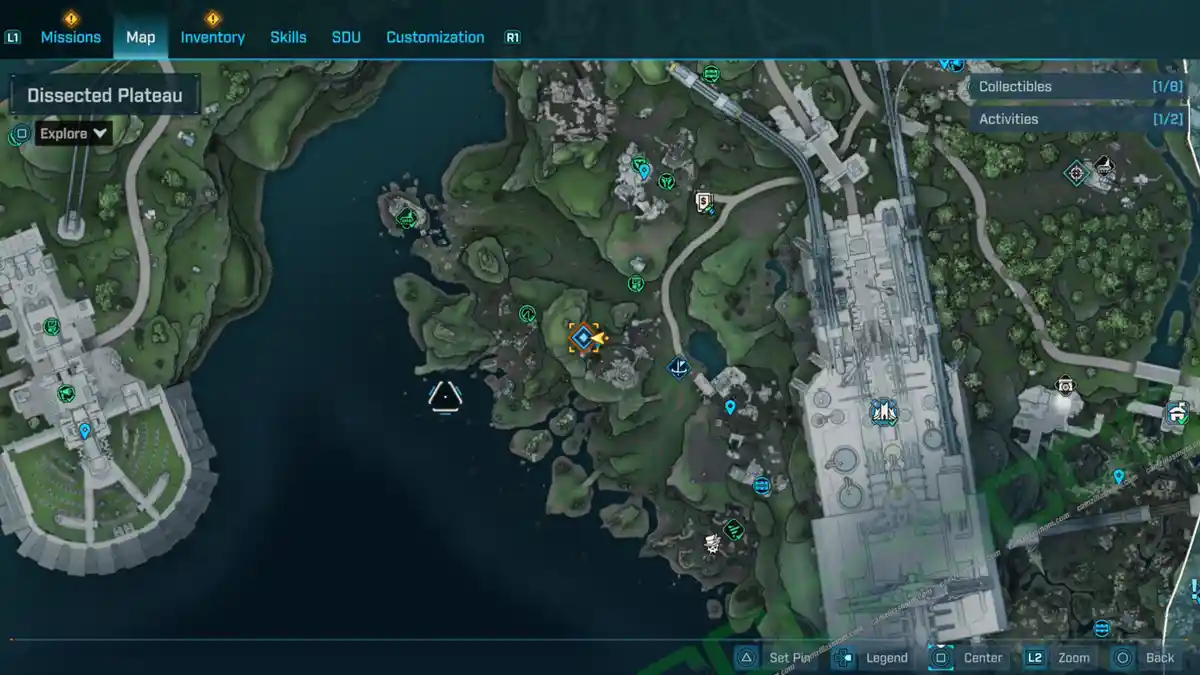Click the green icon on the small western island
Viewport: 1200px width, 675px height.
(x=407, y=219)
